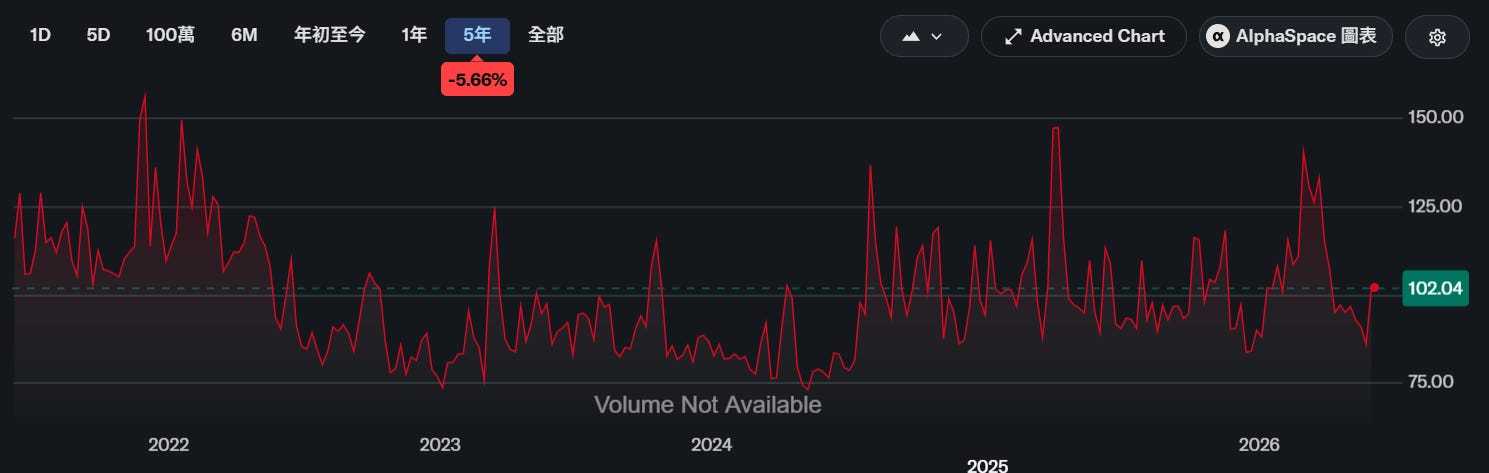Click the active 5年 range tab

(477, 35)
